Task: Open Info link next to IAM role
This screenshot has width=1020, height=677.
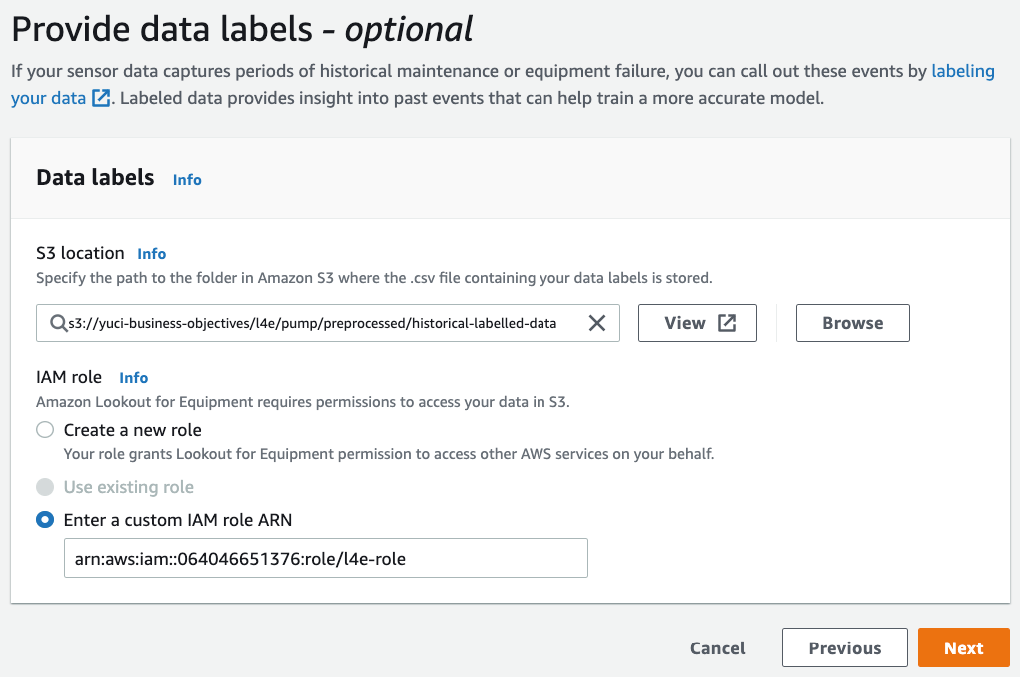Action: pos(134,378)
